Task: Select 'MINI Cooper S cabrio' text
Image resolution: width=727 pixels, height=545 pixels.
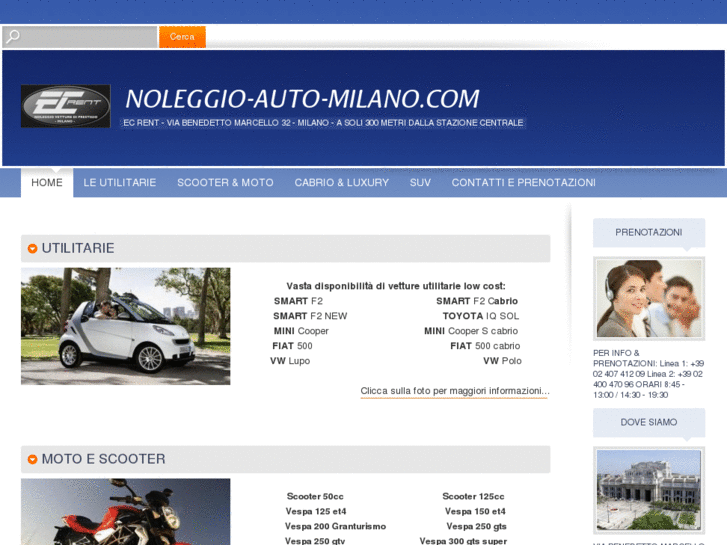Action: click(x=471, y=331)
